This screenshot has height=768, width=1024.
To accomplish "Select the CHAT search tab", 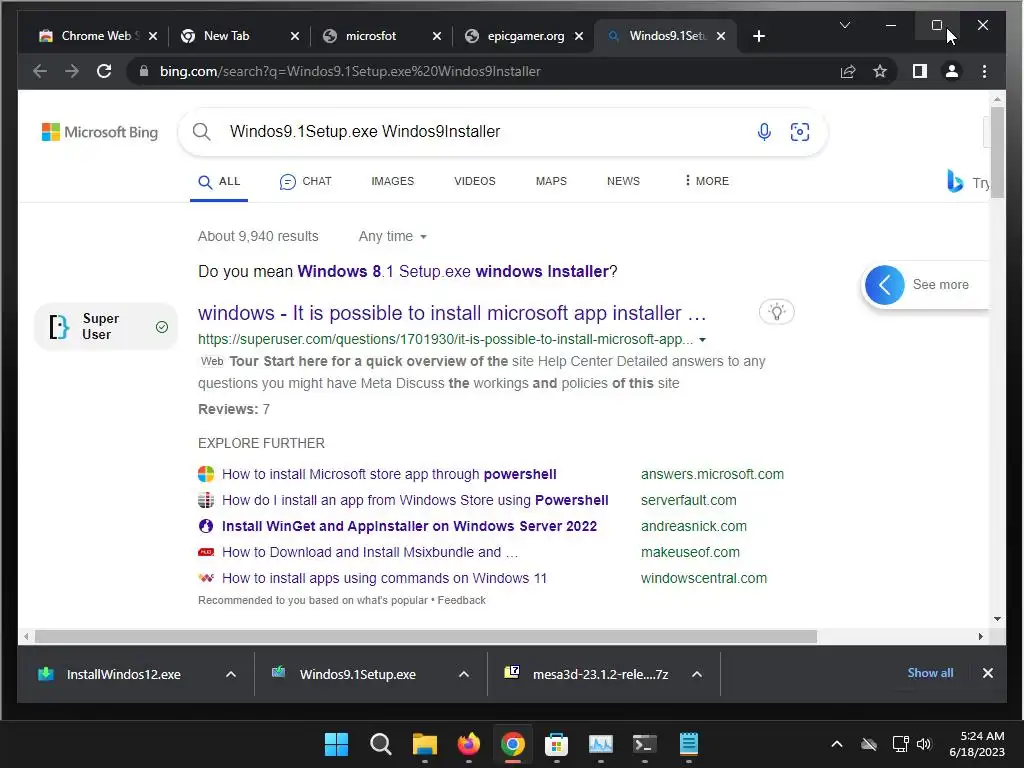I will click(x=306, y=182).
